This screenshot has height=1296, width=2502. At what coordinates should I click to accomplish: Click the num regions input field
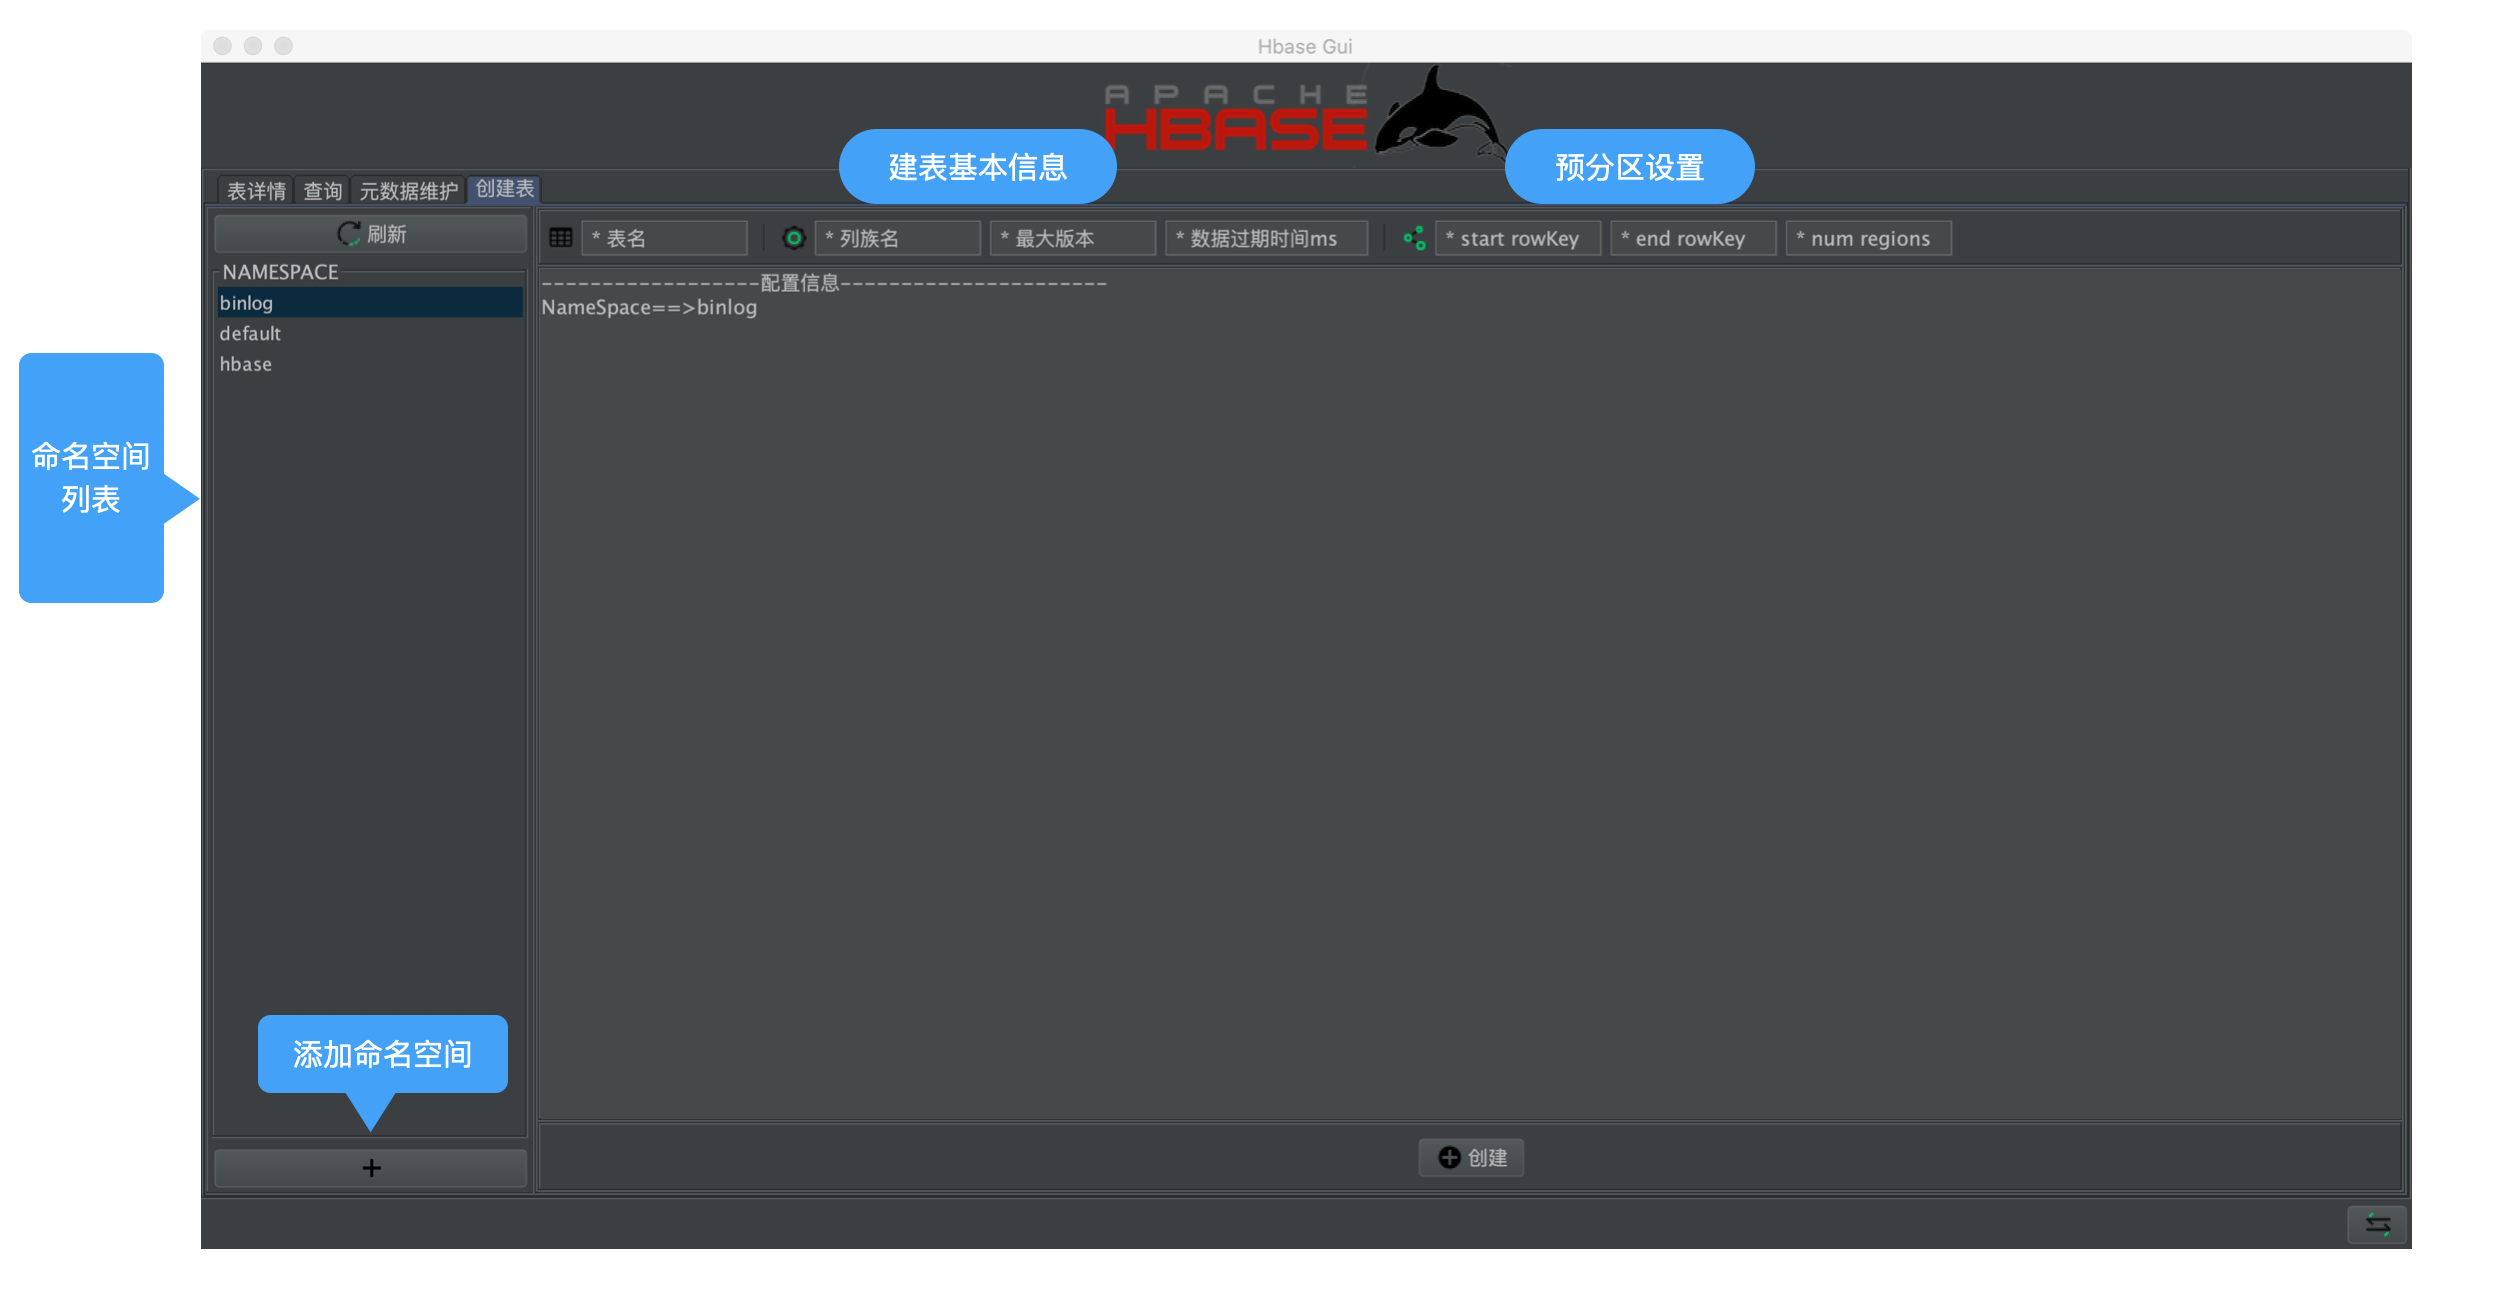click(1867, 238)
